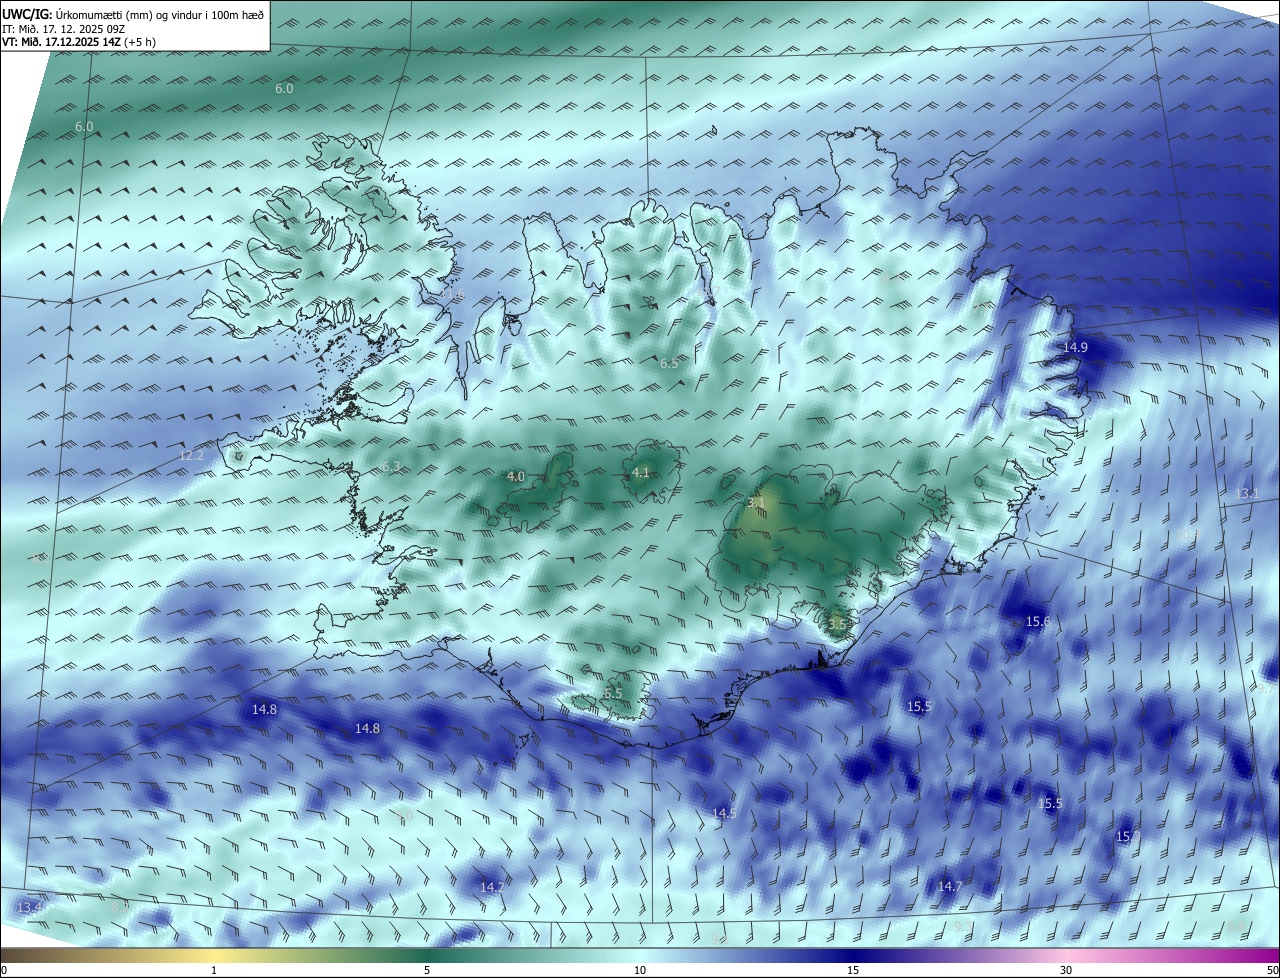This screenshot has width=1280, height=978.
Task: Click the 14.5 value label south of Iceland
Action: coord(724,814)
